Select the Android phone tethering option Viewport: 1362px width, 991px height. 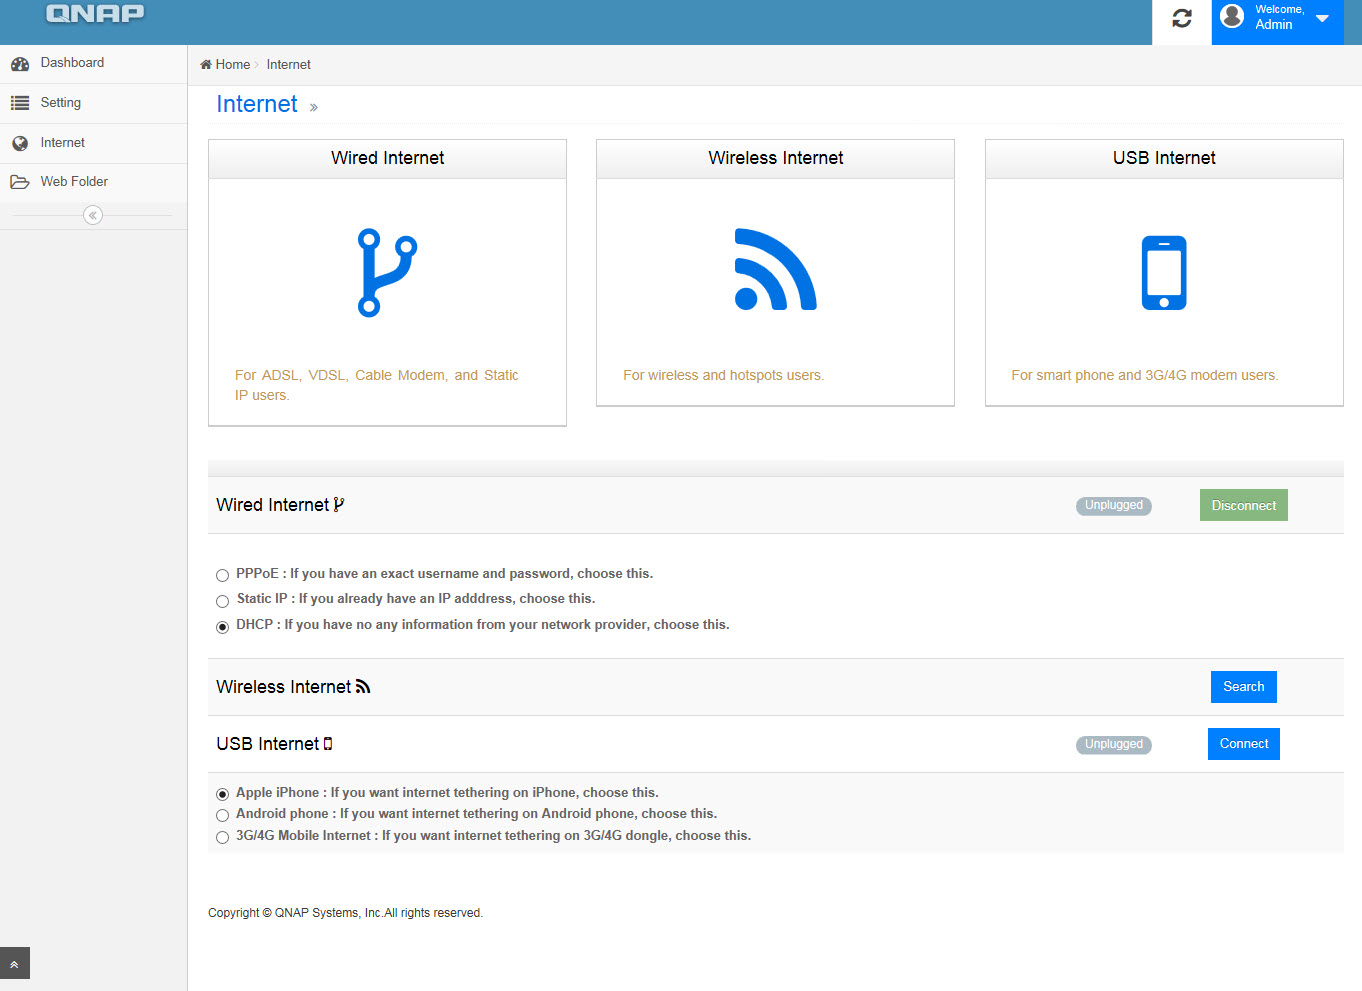point(222,815)
